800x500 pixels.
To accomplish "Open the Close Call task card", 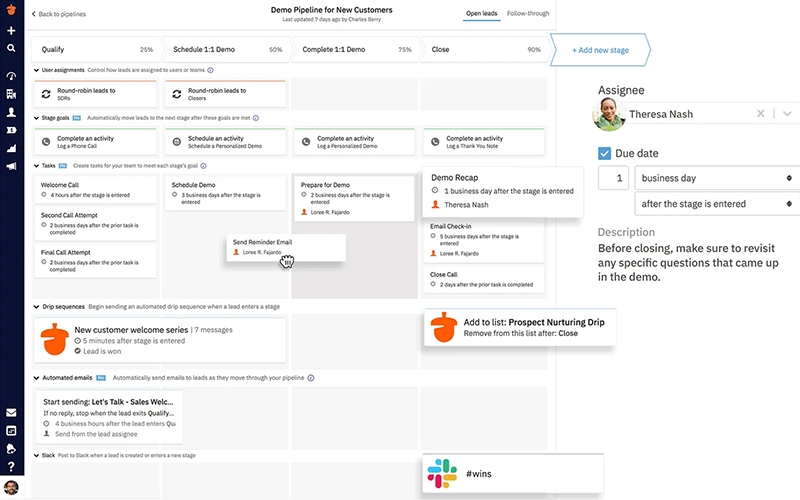I will [x=484, y=279].
